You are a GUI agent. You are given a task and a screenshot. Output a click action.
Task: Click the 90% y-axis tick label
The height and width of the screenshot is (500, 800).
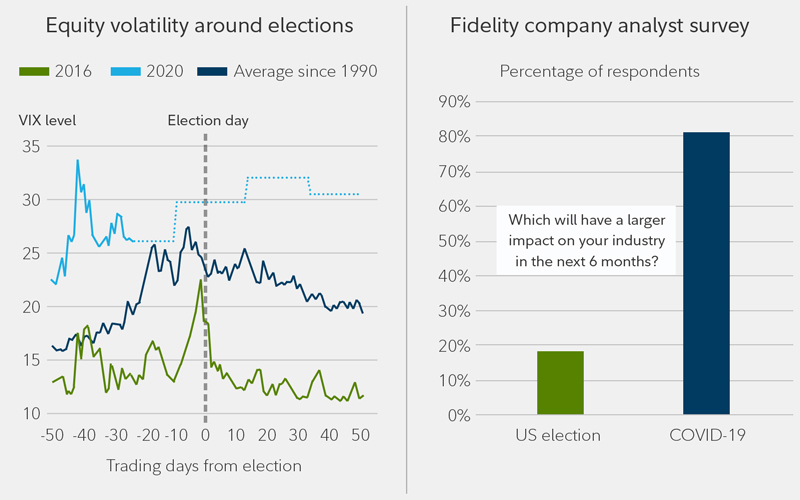pyautogui.click(x=451, y=101)
